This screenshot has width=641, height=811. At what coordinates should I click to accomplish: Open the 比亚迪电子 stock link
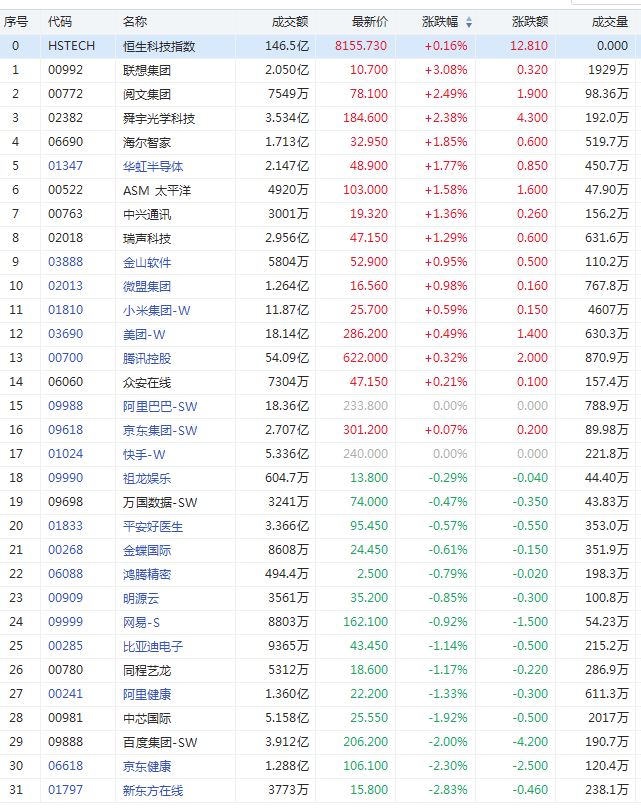pos(153,645)
